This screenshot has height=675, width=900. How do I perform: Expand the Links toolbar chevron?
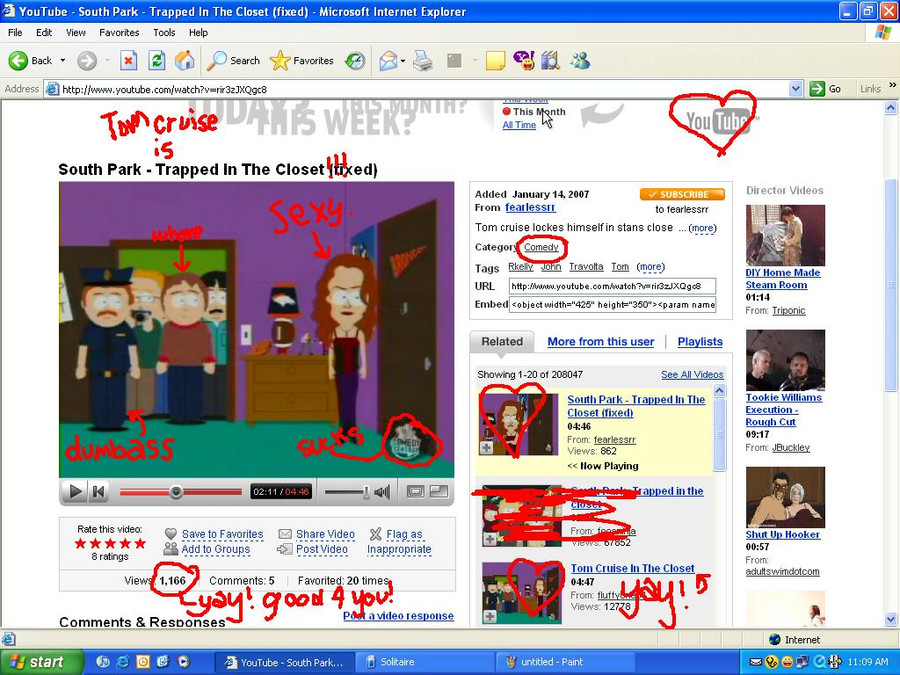[892, 86]
